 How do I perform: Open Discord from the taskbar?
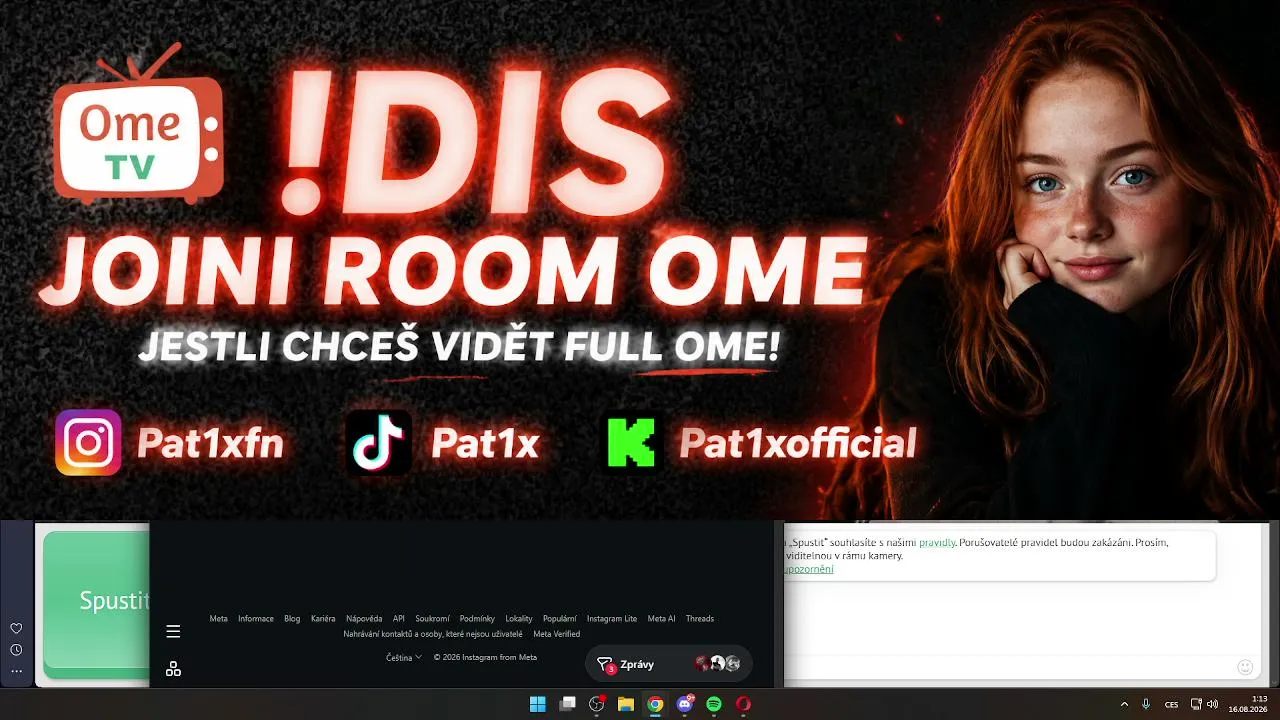tap(685, 704)
